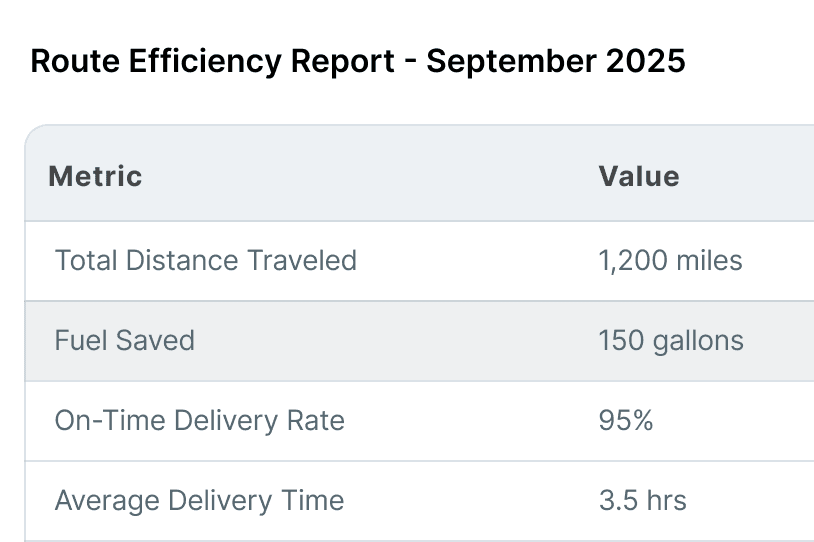
Task: Click the 3.5 hrs value
Action: click(643, 500)
